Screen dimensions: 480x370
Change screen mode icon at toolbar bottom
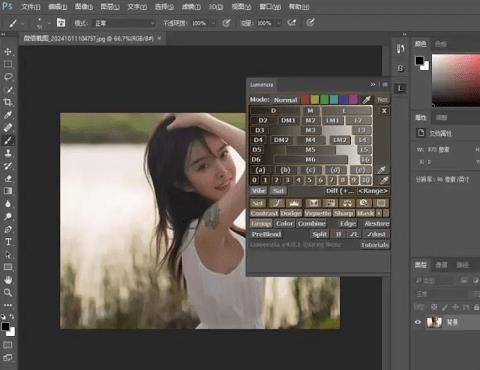point(8,358)
